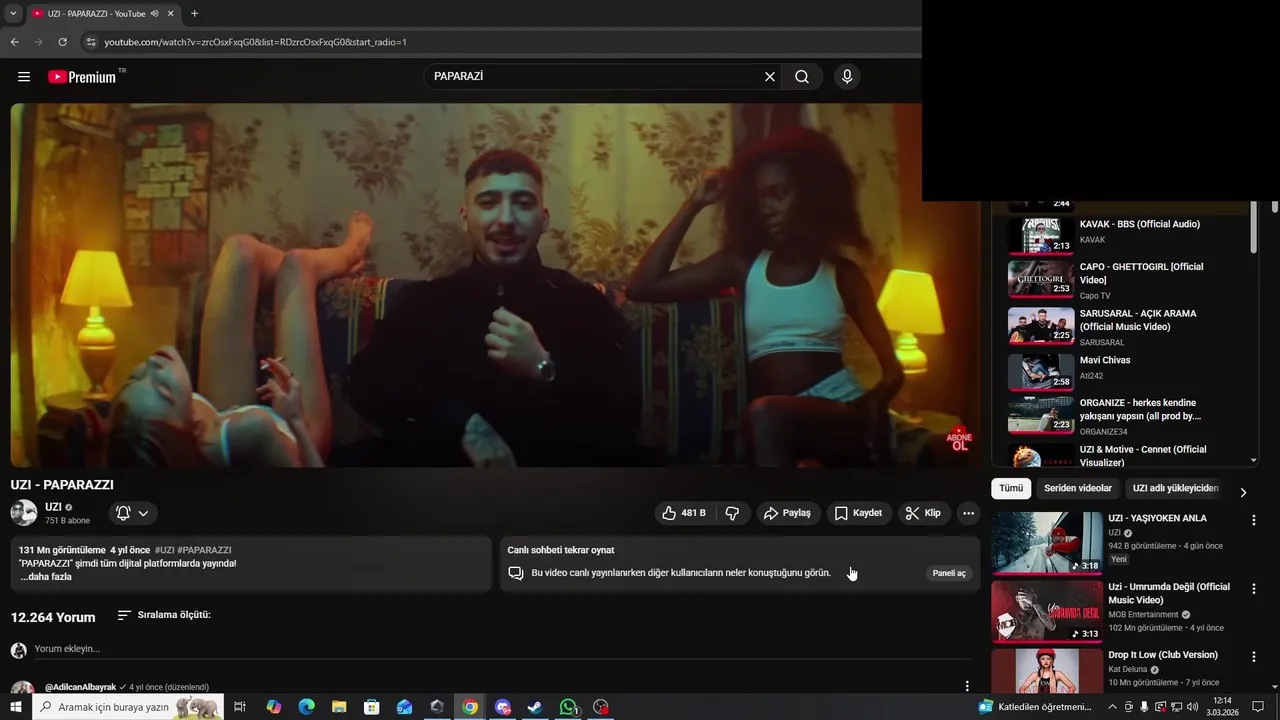Click the search magnifier button
The image size is (1280, 720).
(x=802, y=77)
